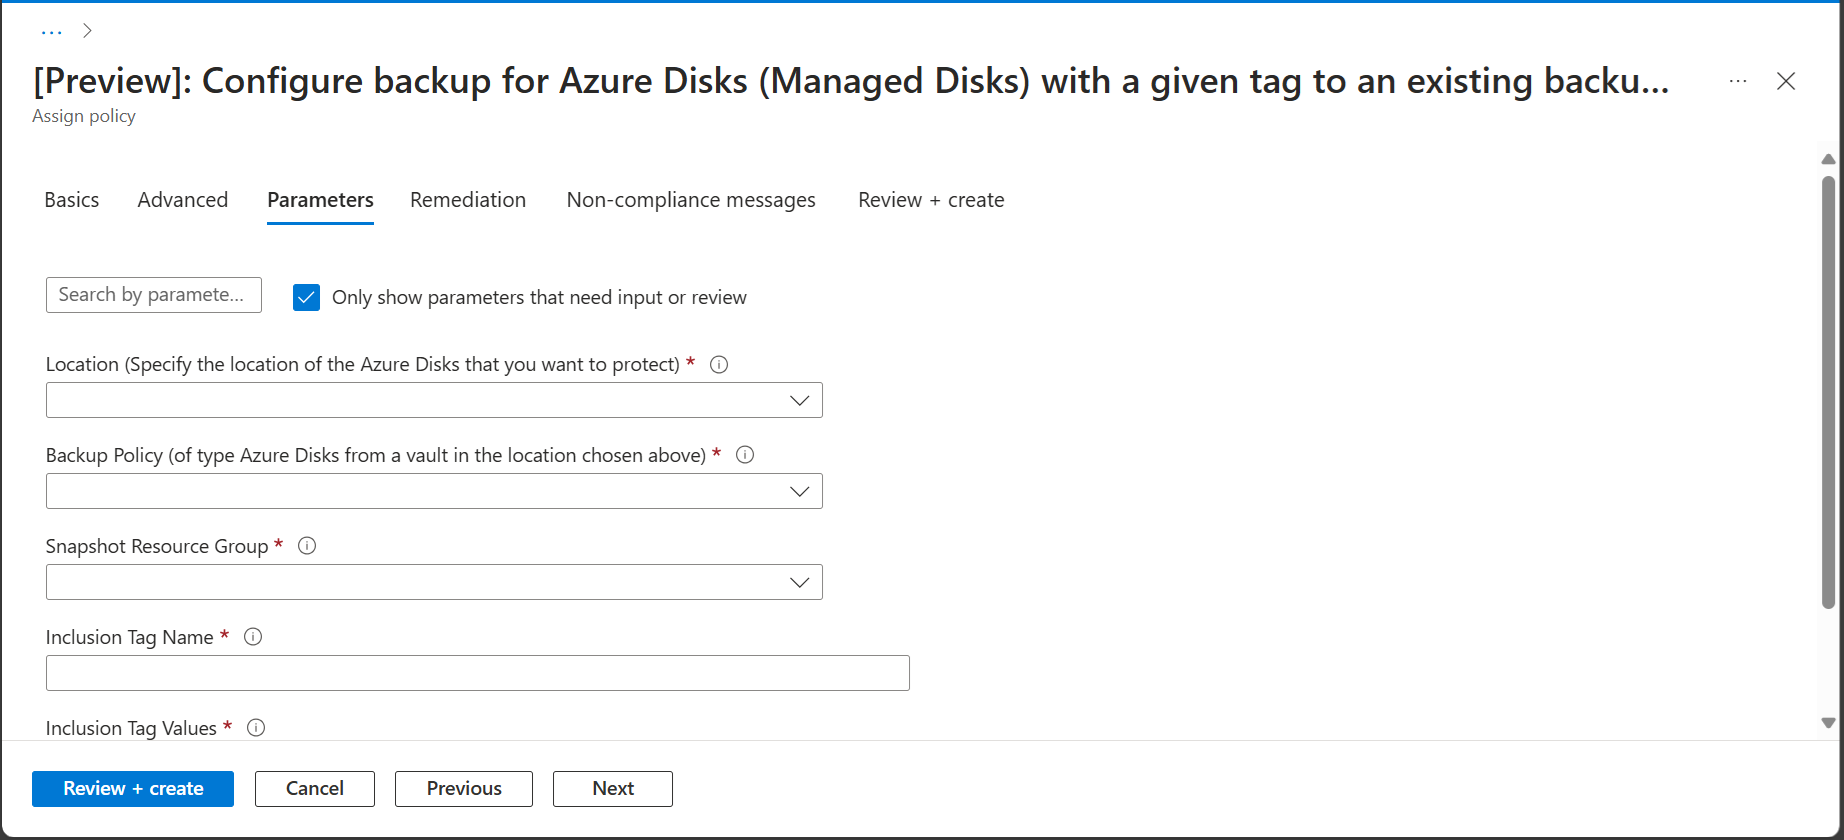This screenshot has width=1844, height=840.
Task: Click info icon beside Inclusion Tag Values
Action: (x=256, y=728)
